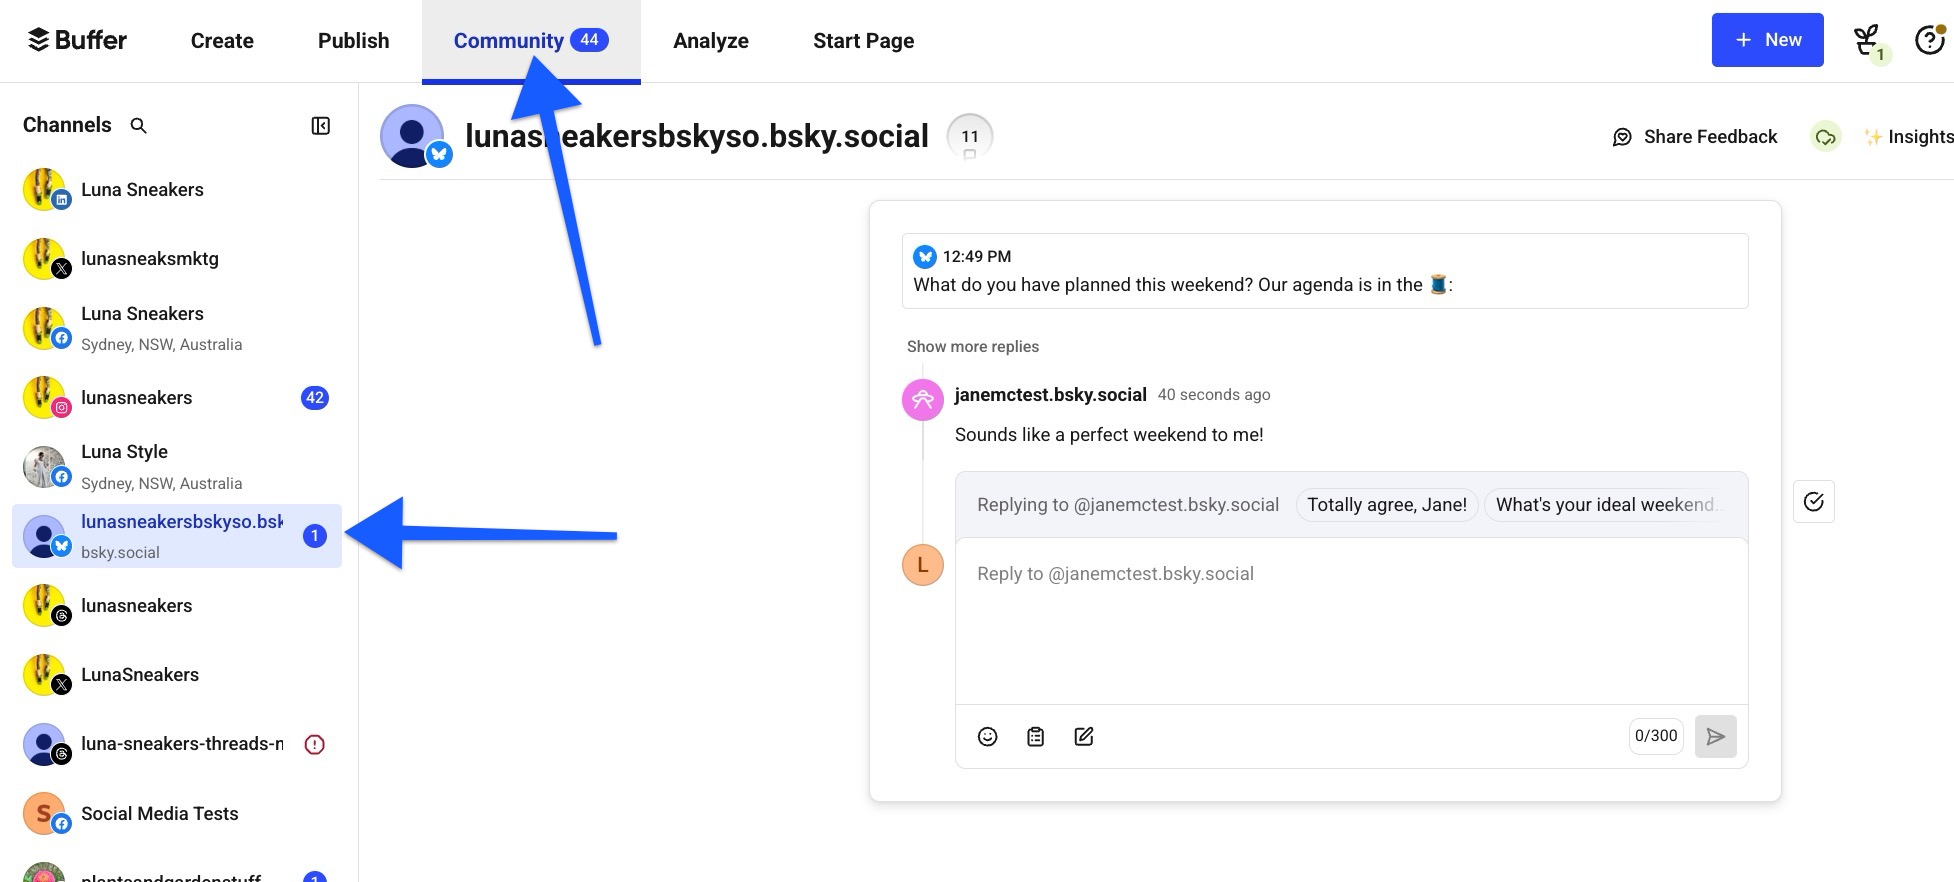Insert emoji in reply box

[987, 737]
